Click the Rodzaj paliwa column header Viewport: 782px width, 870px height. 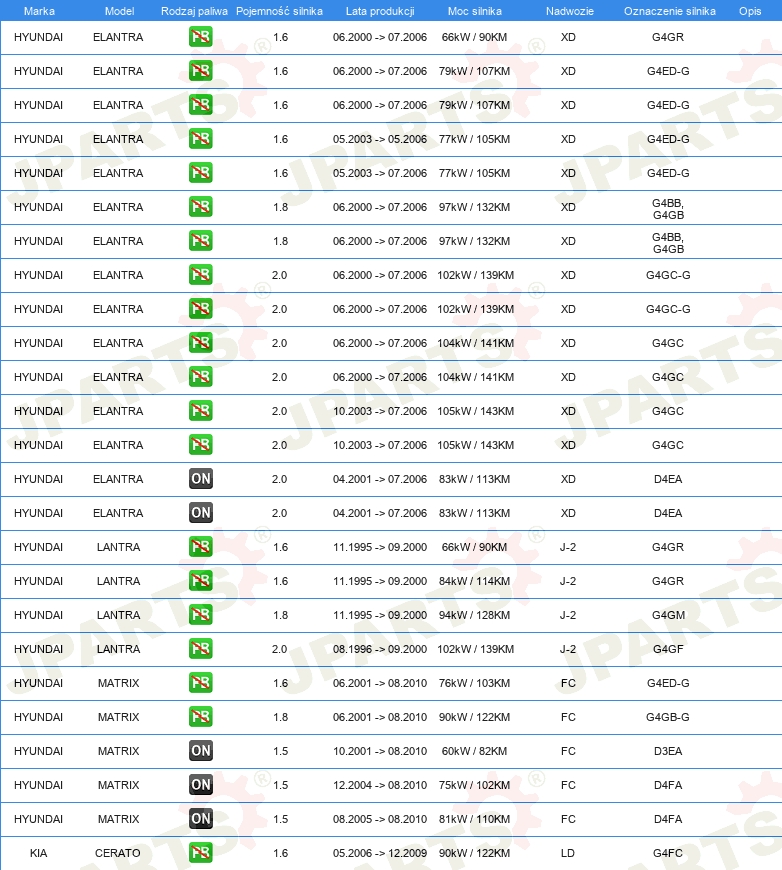tap(194, 11)
